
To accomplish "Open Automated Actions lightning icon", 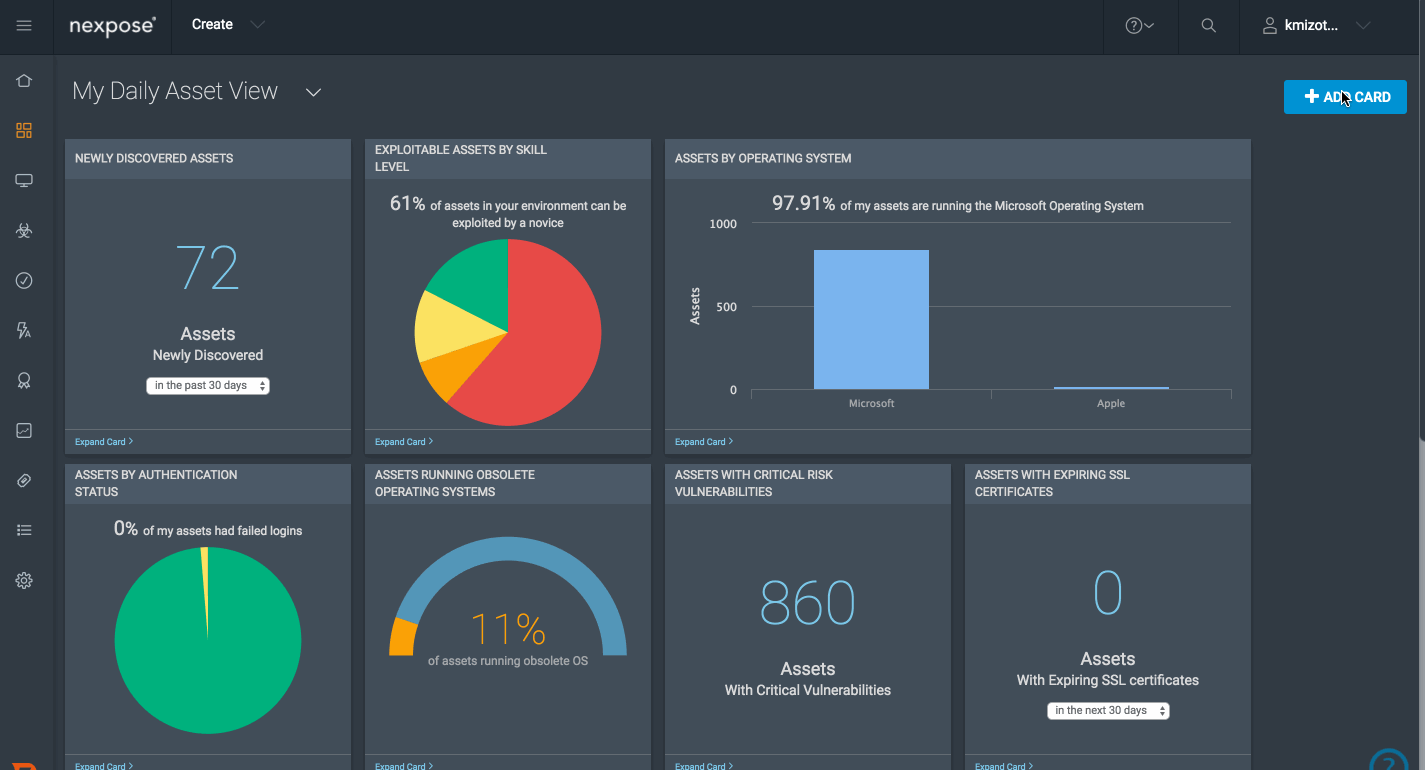I will pyautogui.click(x=24, y=331).
